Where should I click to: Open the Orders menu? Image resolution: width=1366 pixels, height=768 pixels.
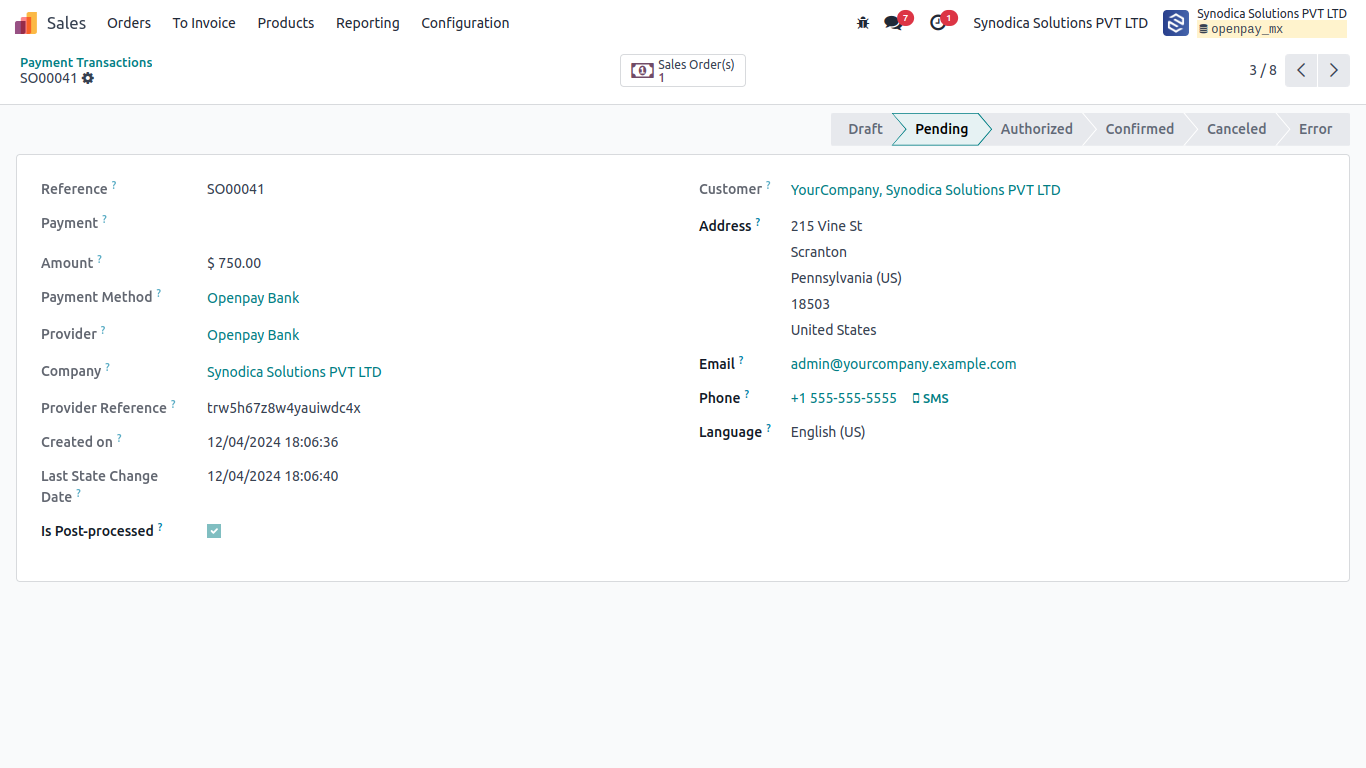coord(129,23)
